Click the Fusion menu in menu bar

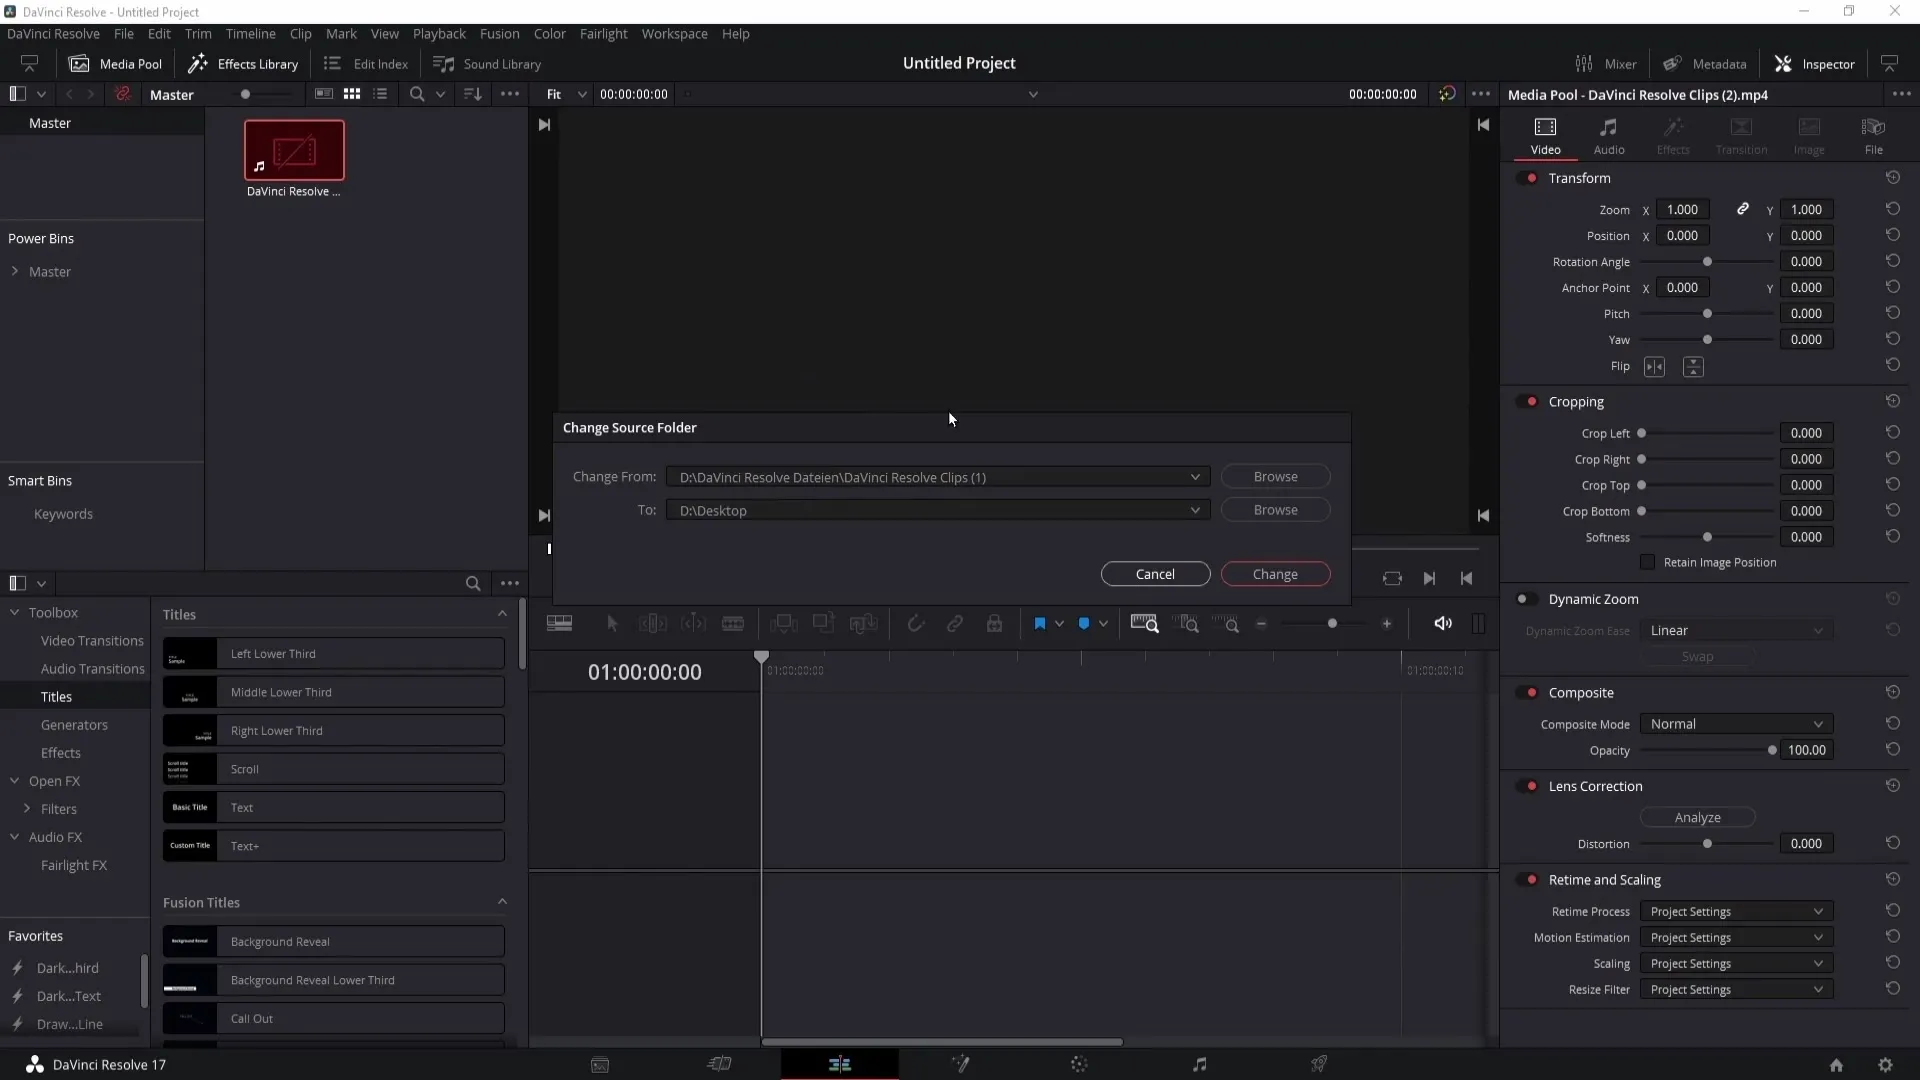click(x=498, y=33)
